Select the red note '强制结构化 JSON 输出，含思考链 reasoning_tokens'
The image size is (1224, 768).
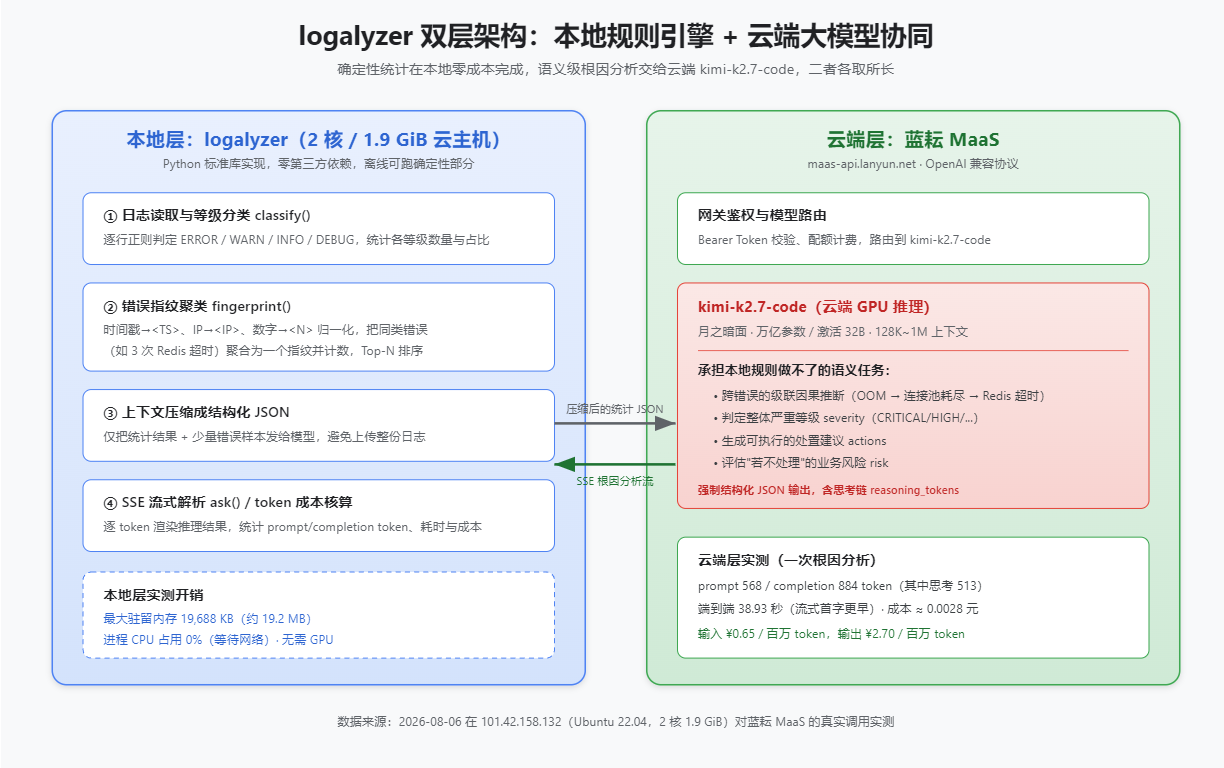point(828,490)
